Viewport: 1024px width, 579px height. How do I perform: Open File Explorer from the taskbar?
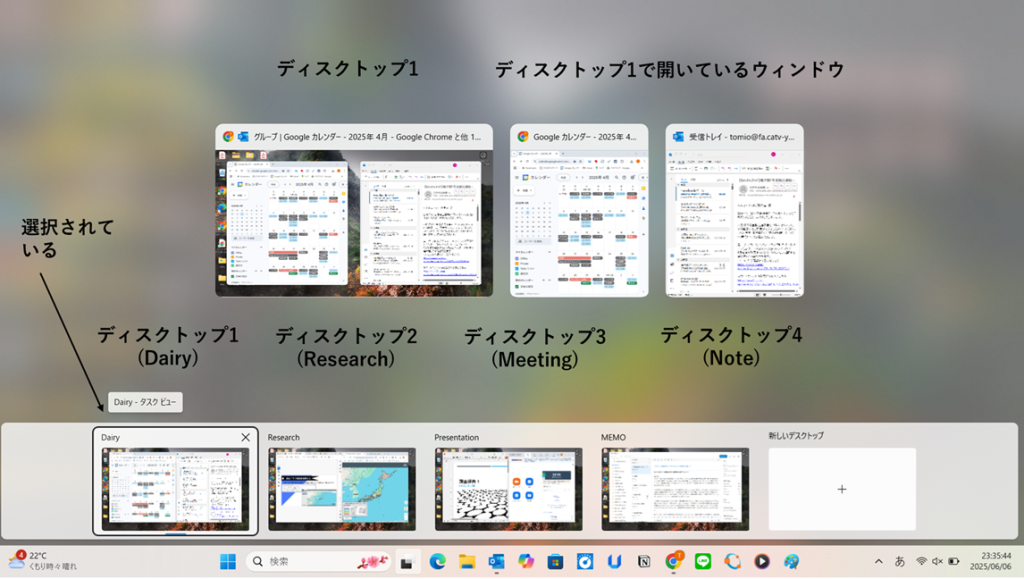pyautogui.click(x=467, y=561)
